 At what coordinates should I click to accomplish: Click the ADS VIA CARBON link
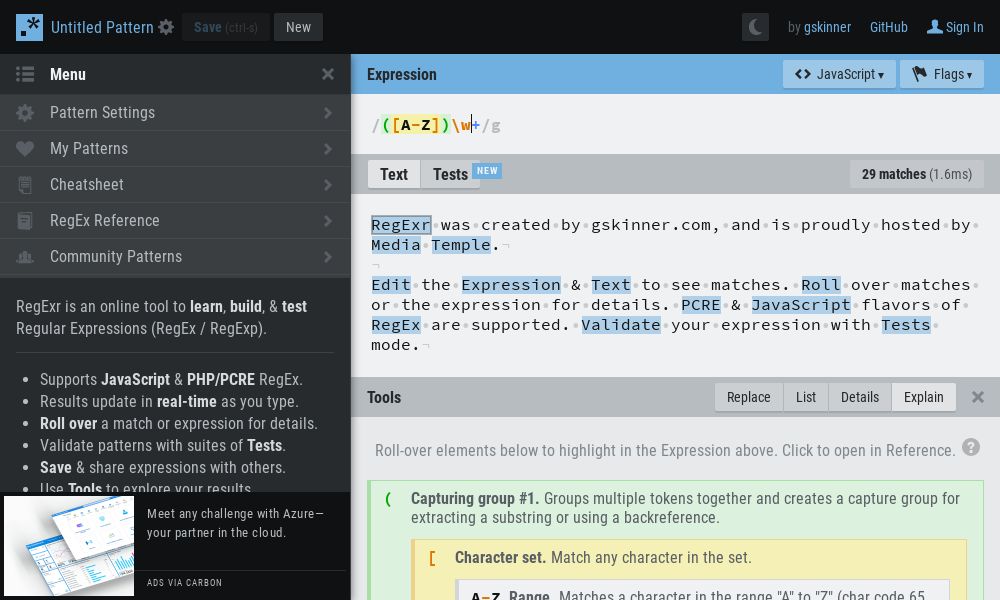184,583
